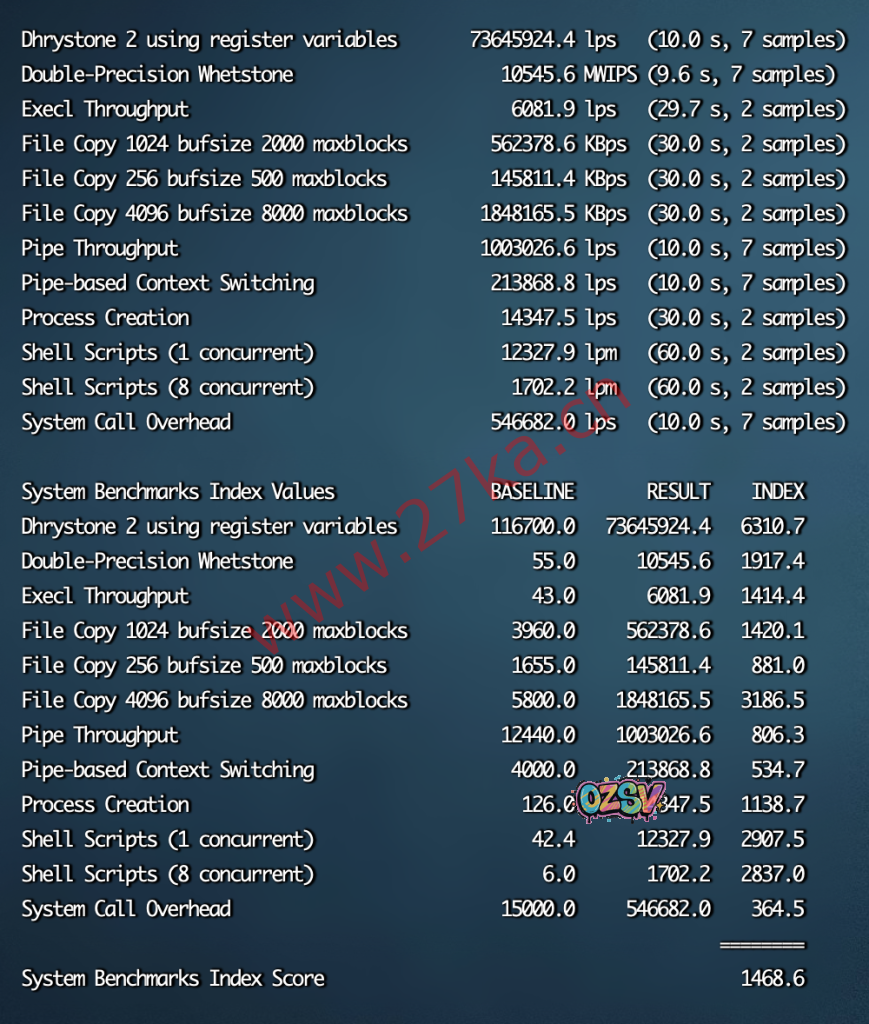Click the Pipe Throughput baseline value 12440.0

tap(538, 735)
